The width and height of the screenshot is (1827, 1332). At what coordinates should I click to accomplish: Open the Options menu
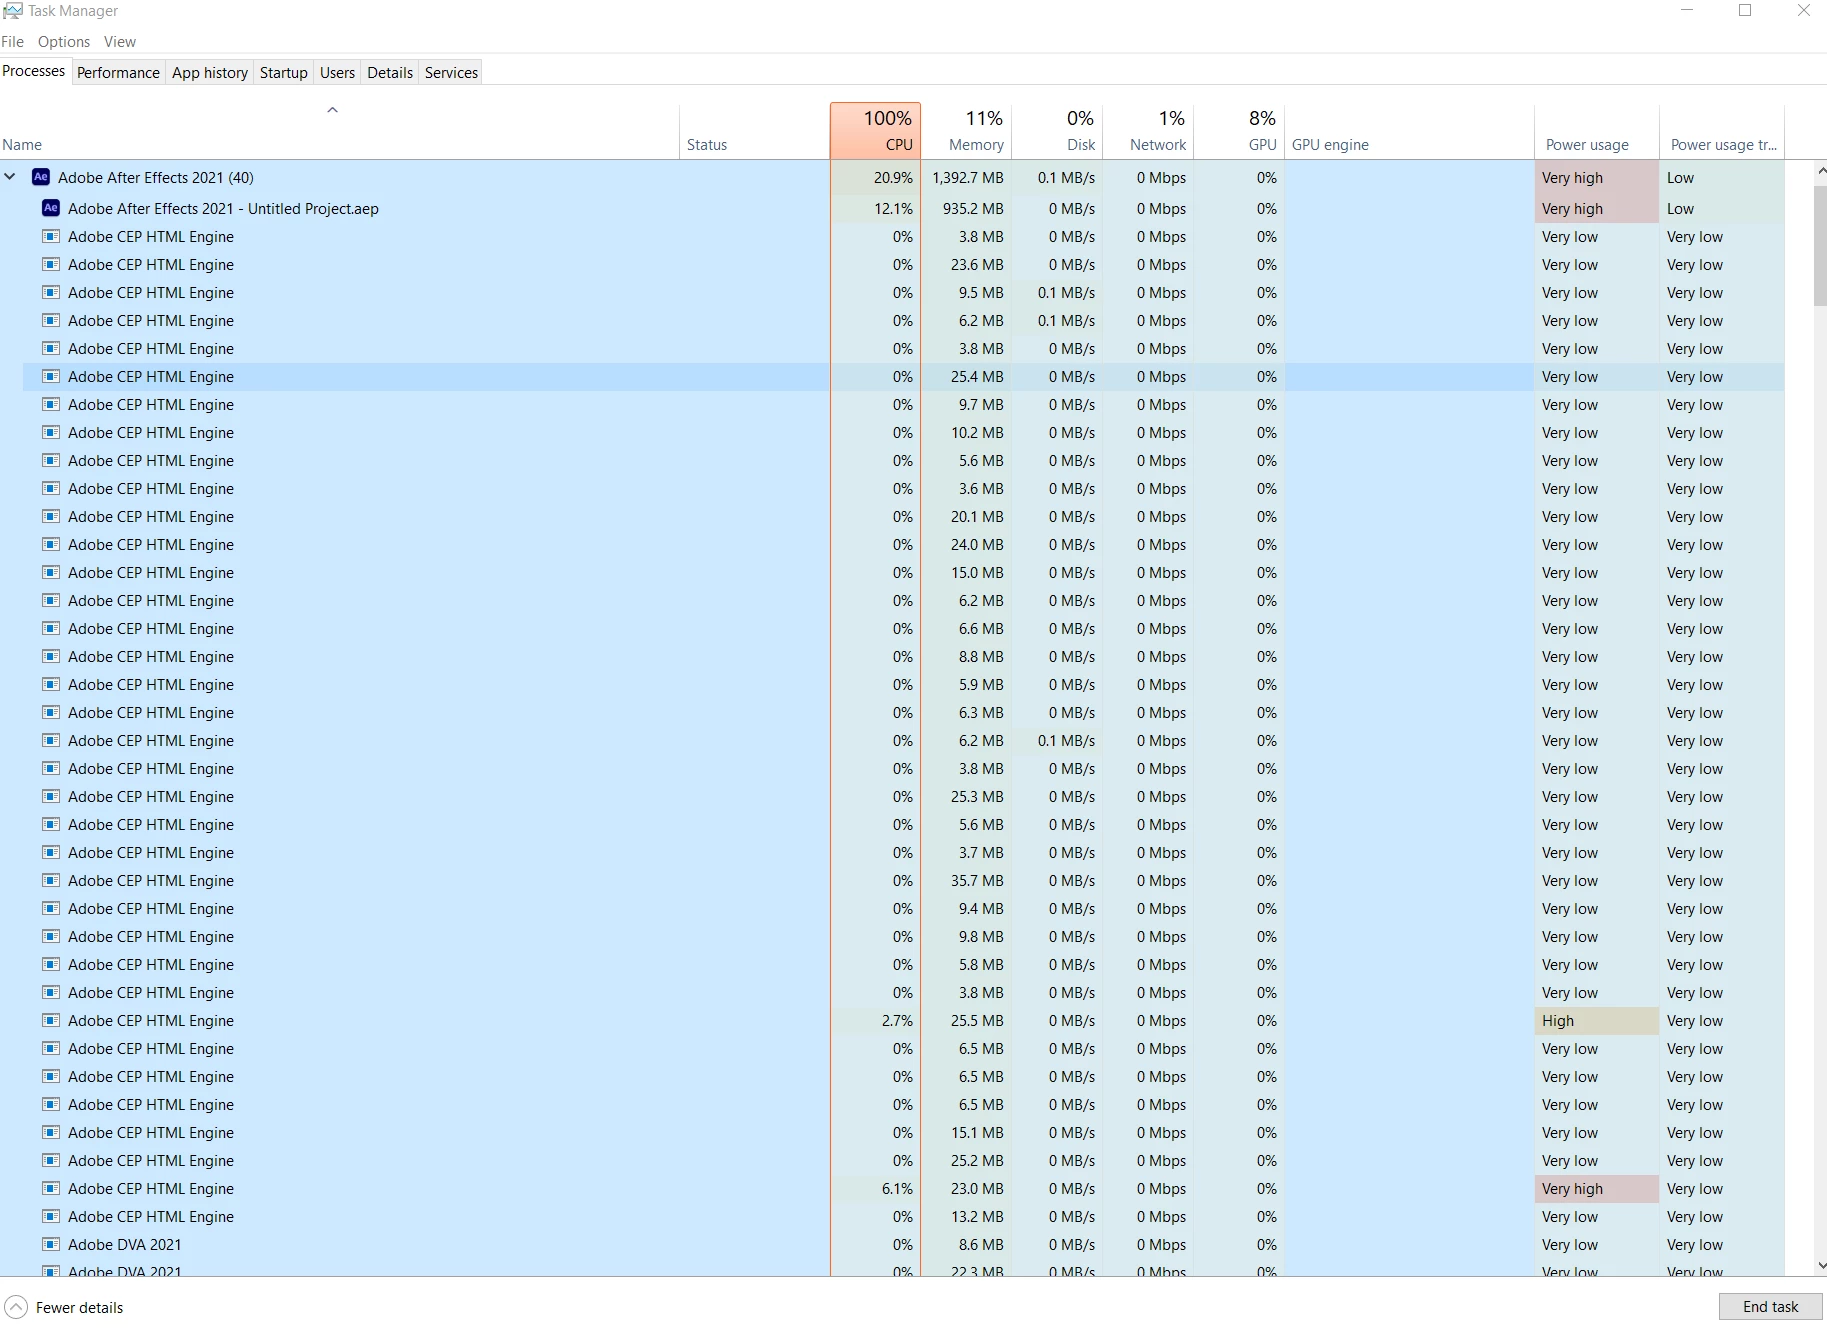pyautogui.click(x=64, y=42)
